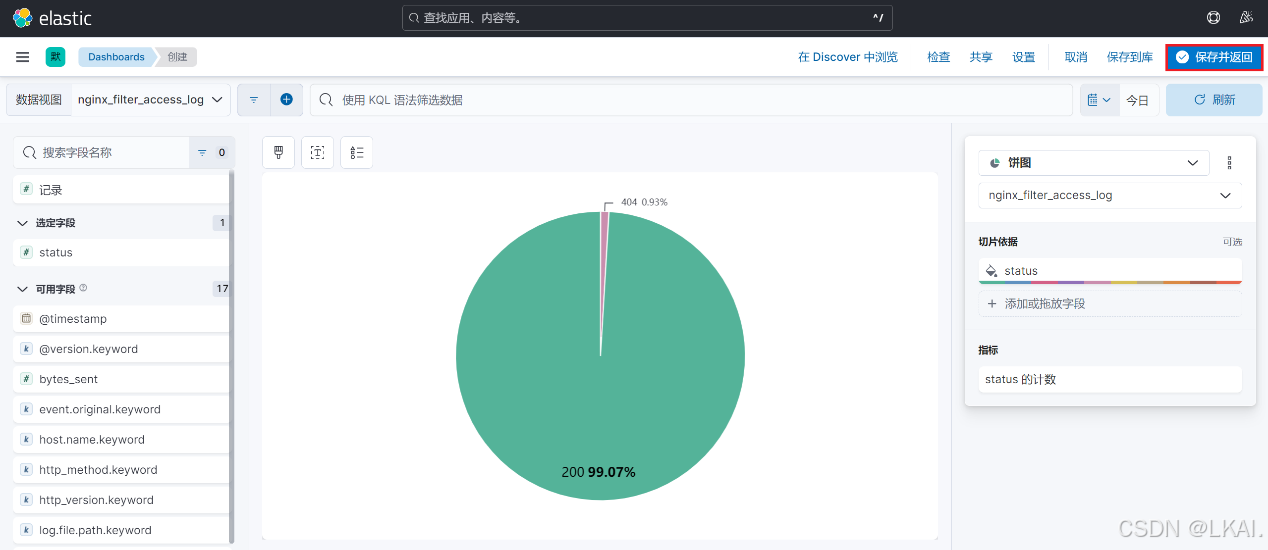
Task: Click the number icon of the 记录 field
Action: pos(26,189)
